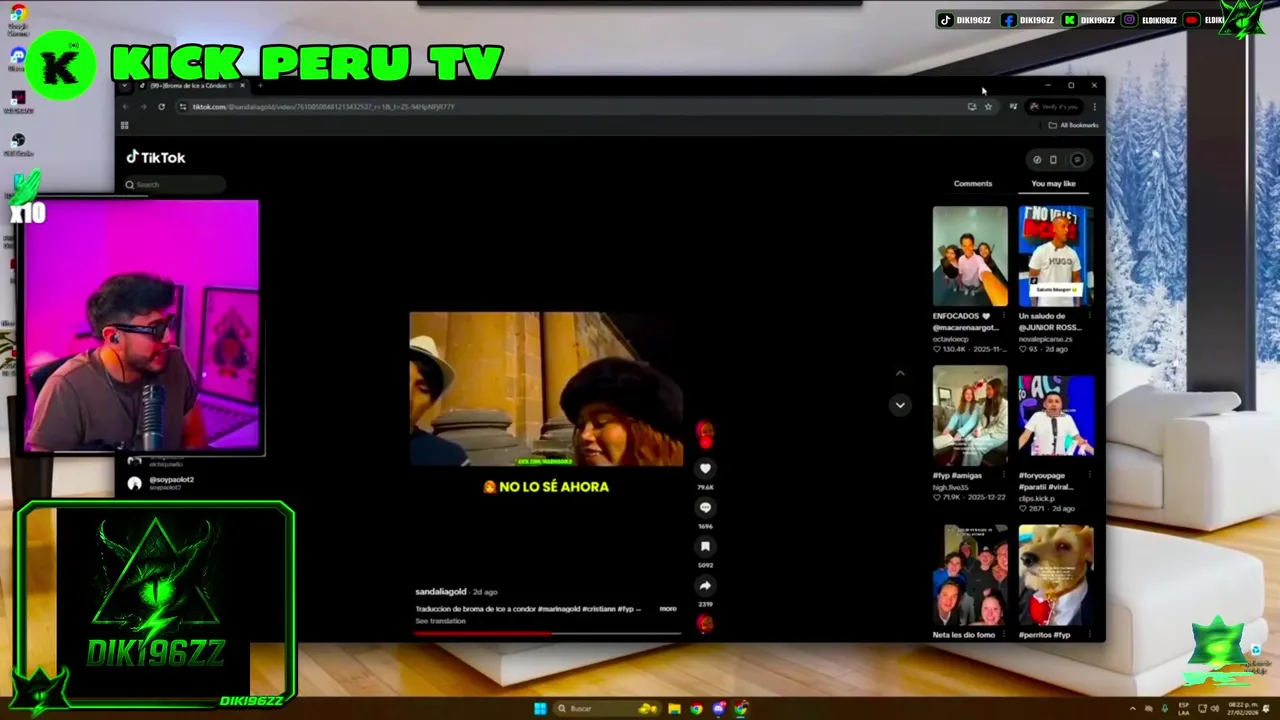Click the browser profile chip
This screenshot has width=1280, height=720.
[1054, 107]
